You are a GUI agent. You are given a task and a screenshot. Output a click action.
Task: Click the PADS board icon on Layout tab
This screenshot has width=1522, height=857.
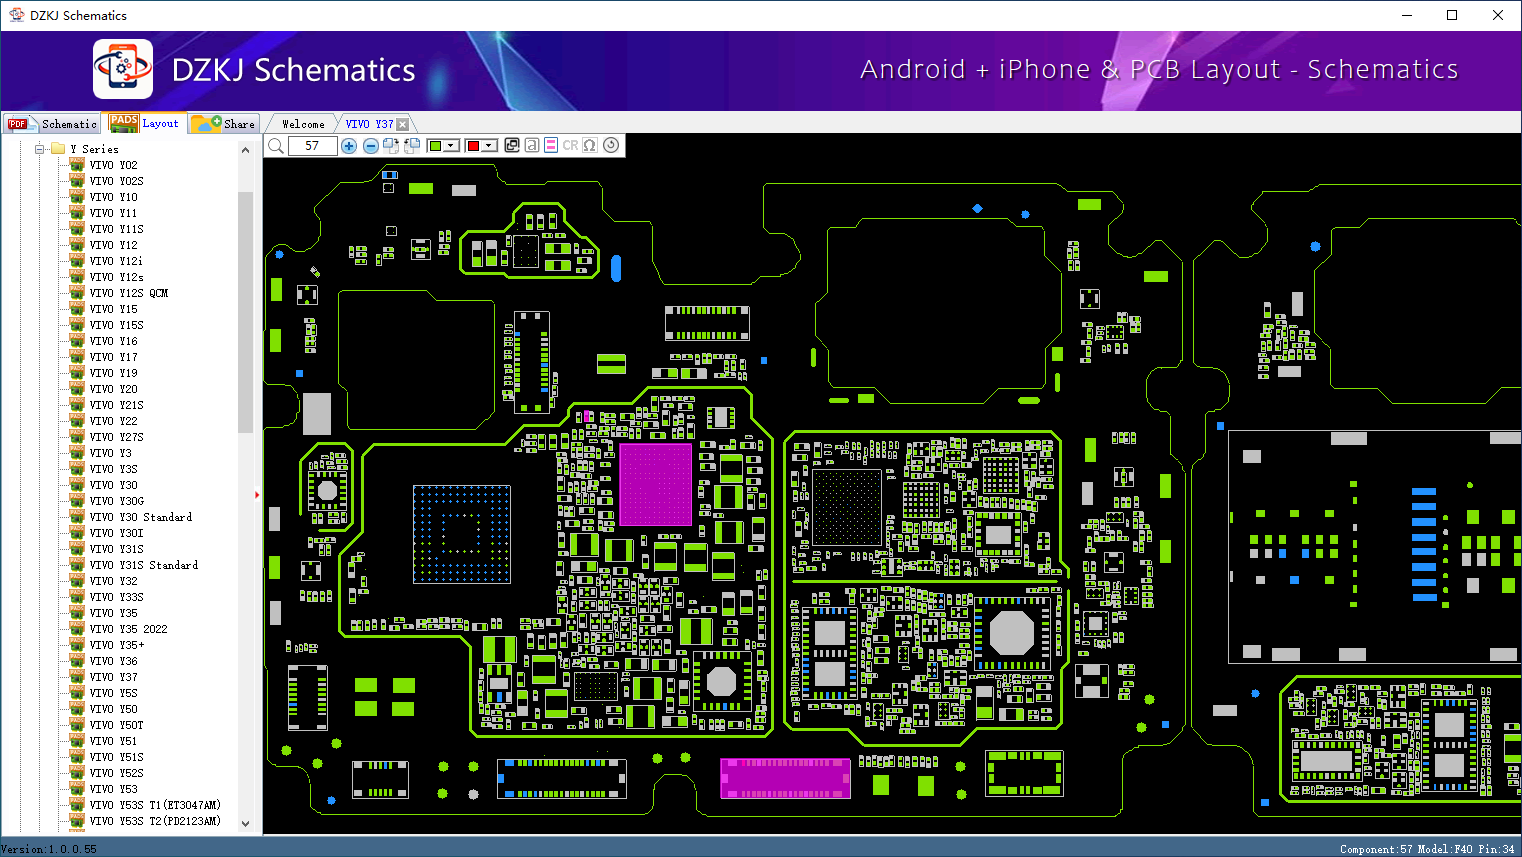tap(124, 122)
